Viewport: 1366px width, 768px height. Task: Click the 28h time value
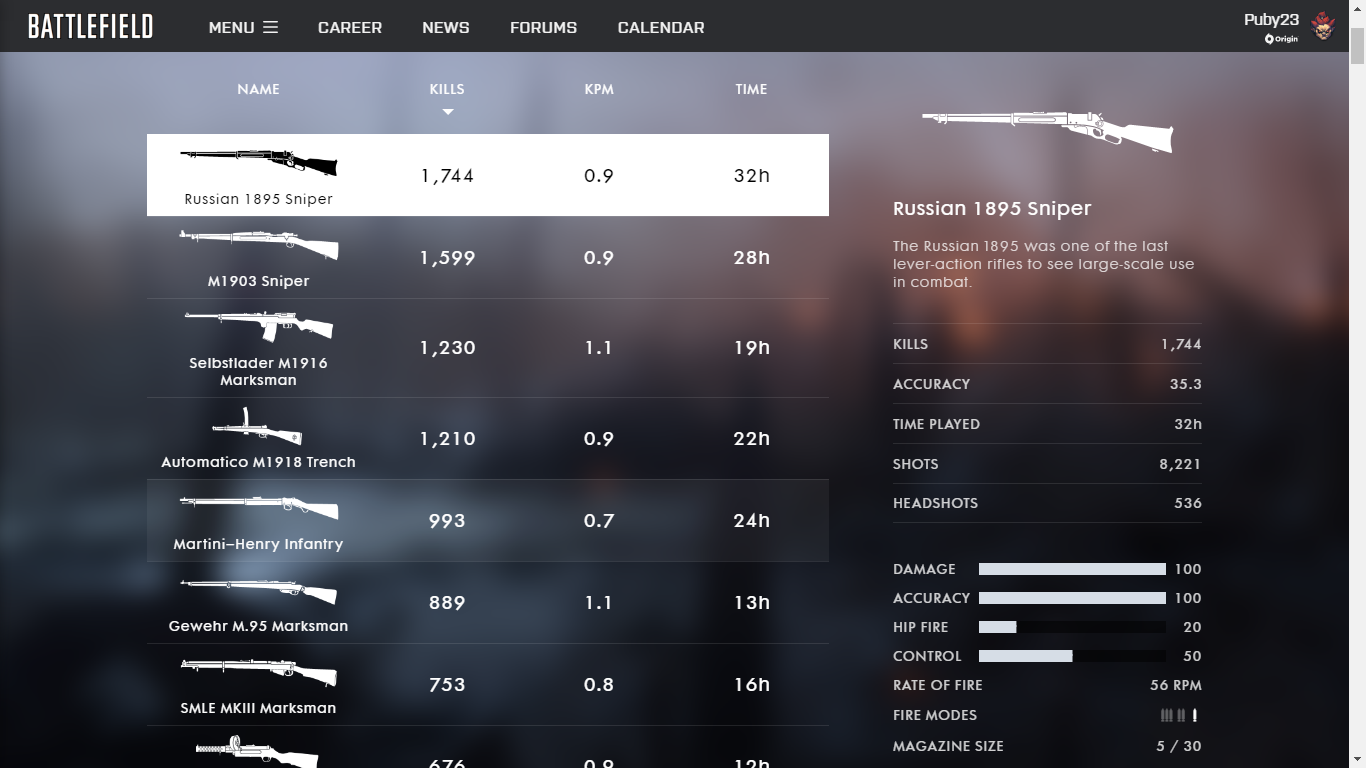[x=751, y=258]
